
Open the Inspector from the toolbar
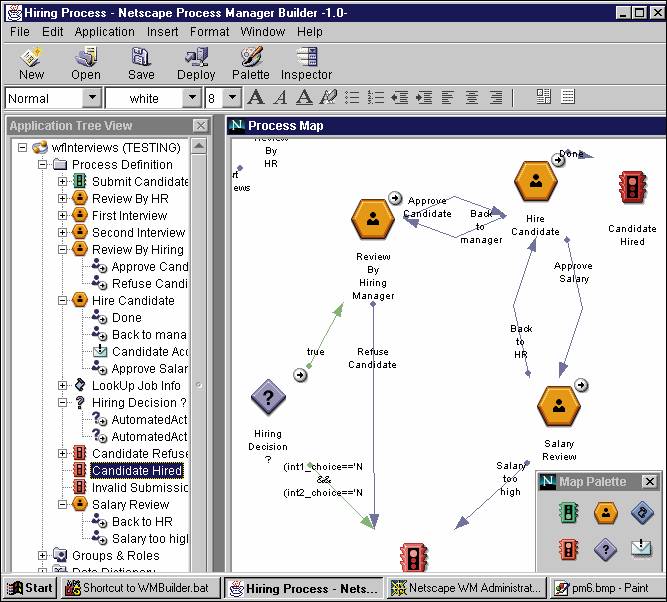[x=306, y=62]
